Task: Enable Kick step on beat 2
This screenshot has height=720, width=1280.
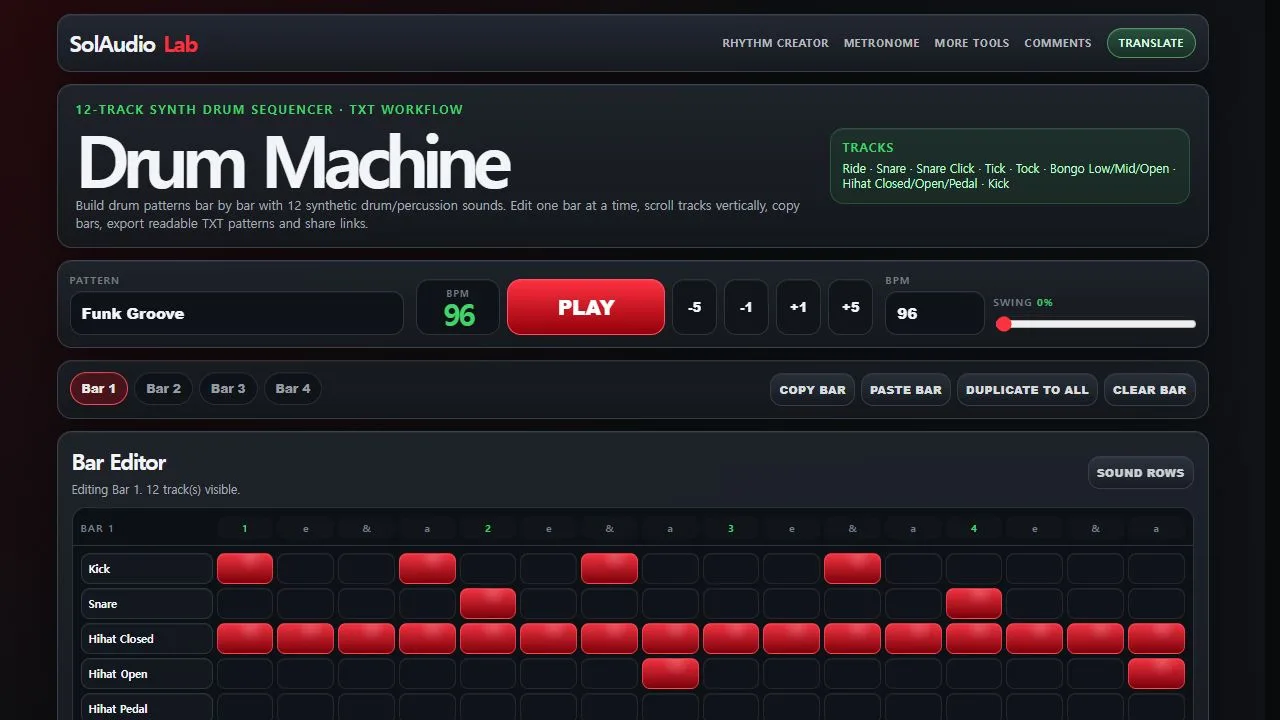Action: pos(488,569)
